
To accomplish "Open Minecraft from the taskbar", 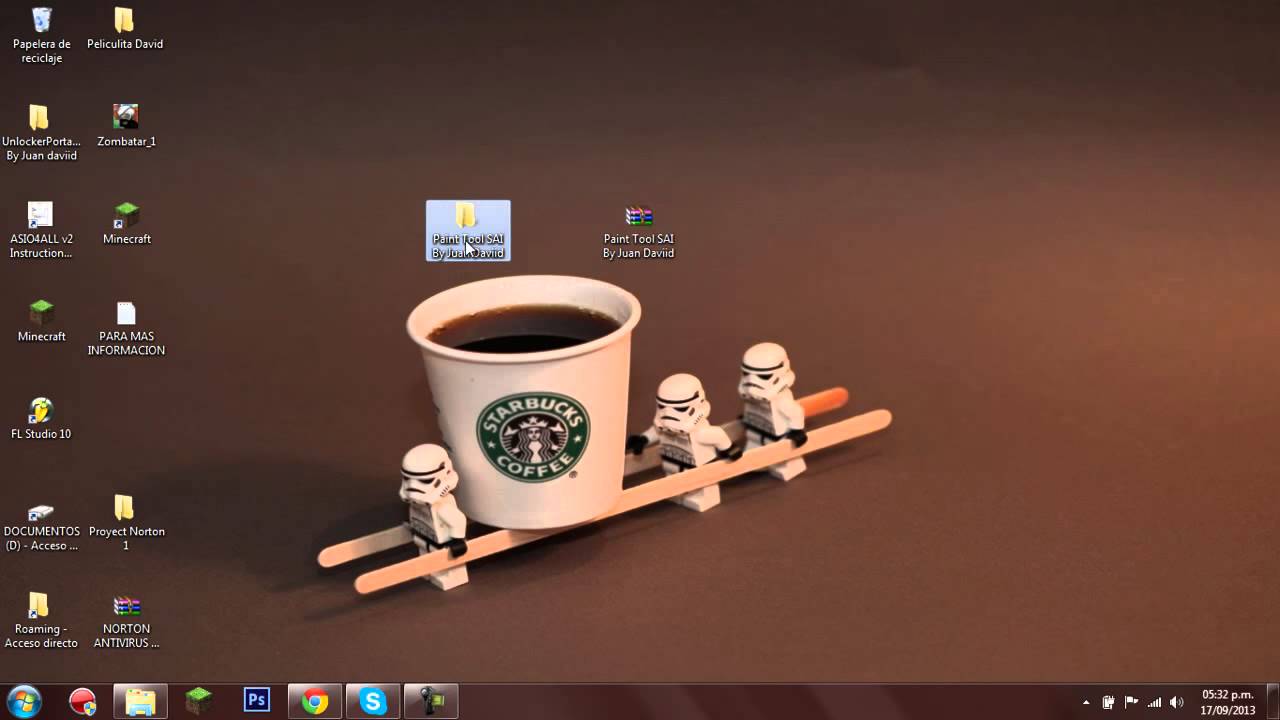I will (199, 702).
